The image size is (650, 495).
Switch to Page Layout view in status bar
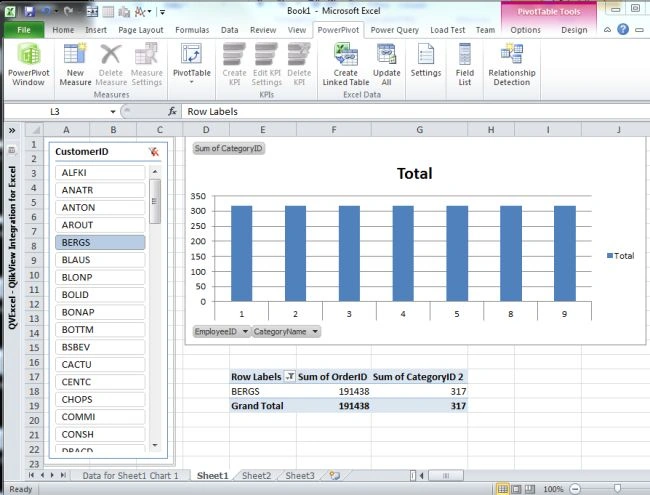[516, 489]
